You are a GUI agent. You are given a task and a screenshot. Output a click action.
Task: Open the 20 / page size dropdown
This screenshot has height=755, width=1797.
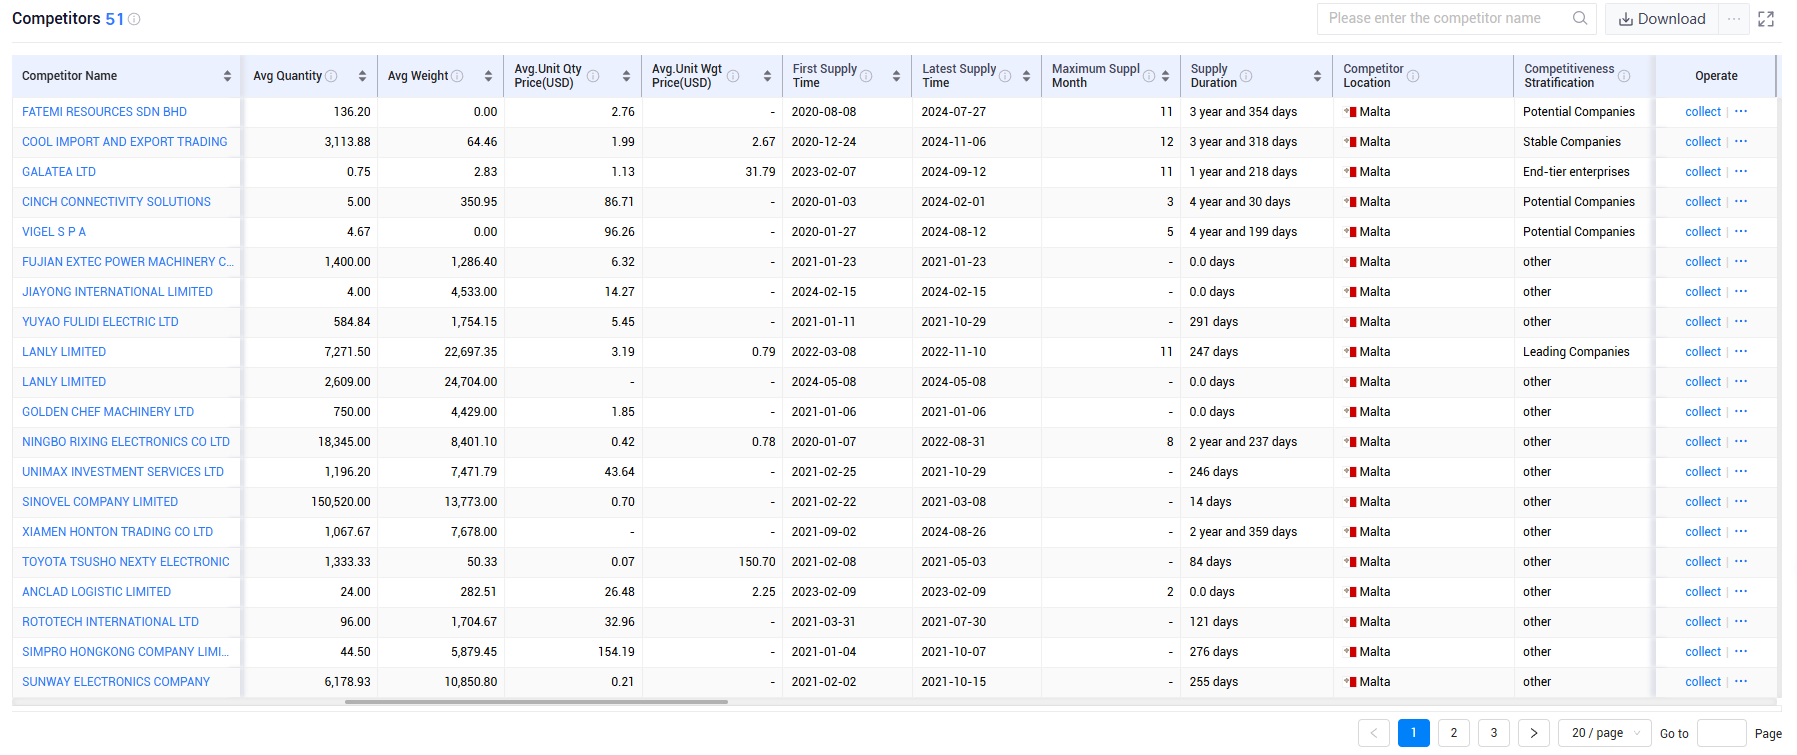[1605, 733]
